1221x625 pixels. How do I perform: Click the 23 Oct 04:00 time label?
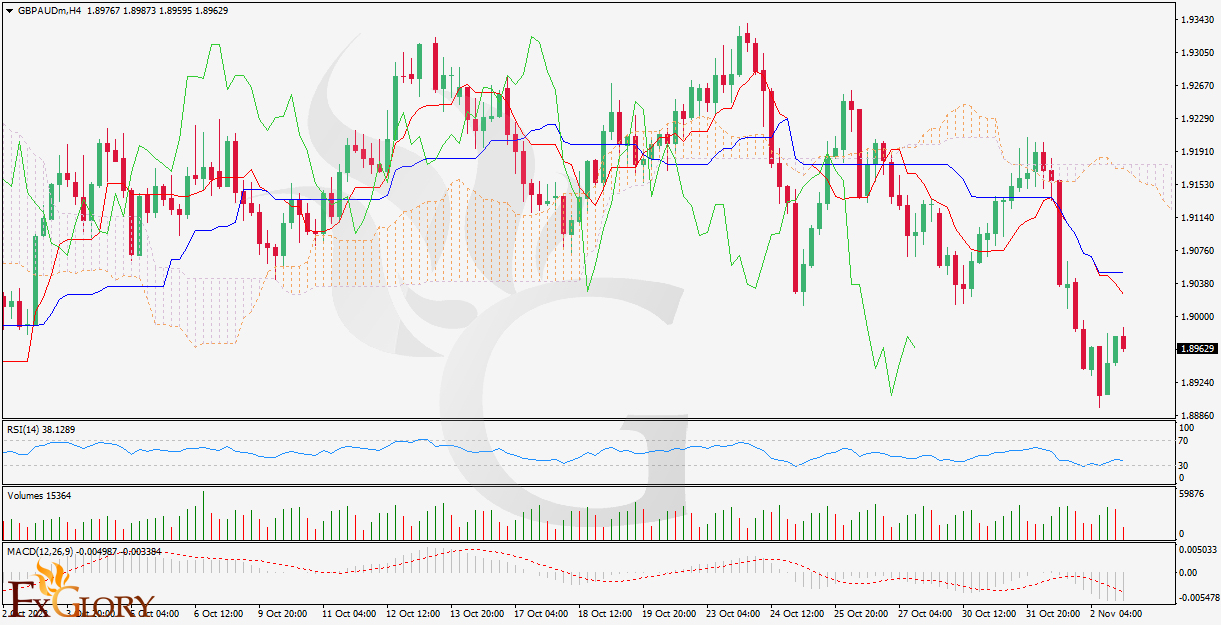pyautogui.click(x=734, y=612)
